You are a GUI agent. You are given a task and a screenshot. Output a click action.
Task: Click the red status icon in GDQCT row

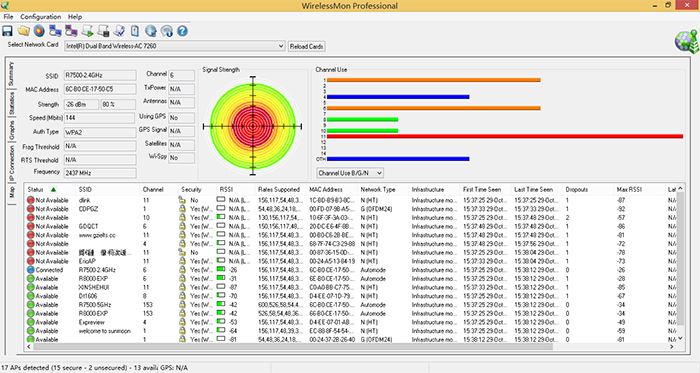pos(30,226)
